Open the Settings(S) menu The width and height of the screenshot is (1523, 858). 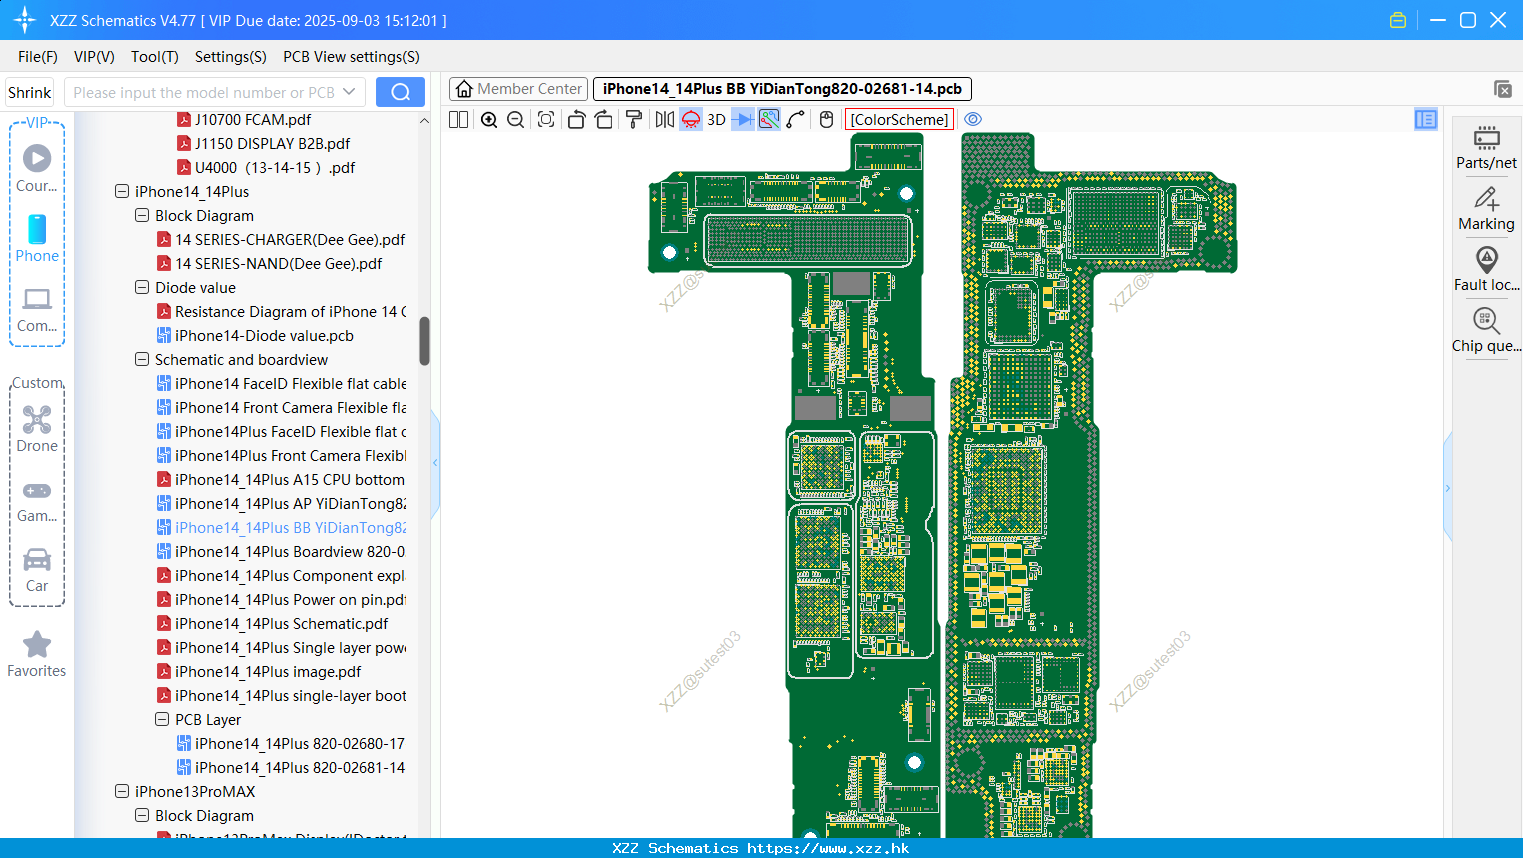pyautogui.click(x=231, y=57)
